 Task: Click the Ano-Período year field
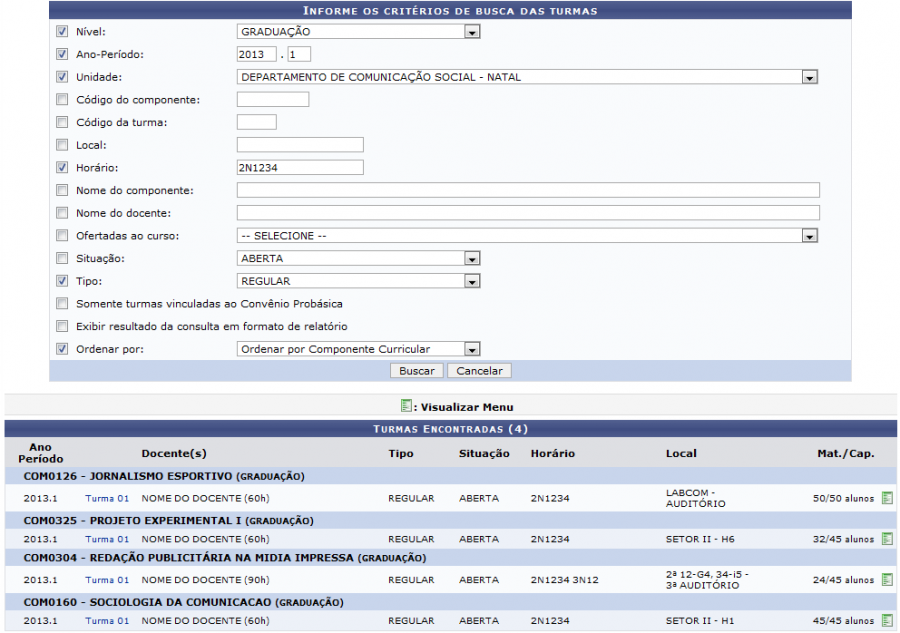(256, 54)
